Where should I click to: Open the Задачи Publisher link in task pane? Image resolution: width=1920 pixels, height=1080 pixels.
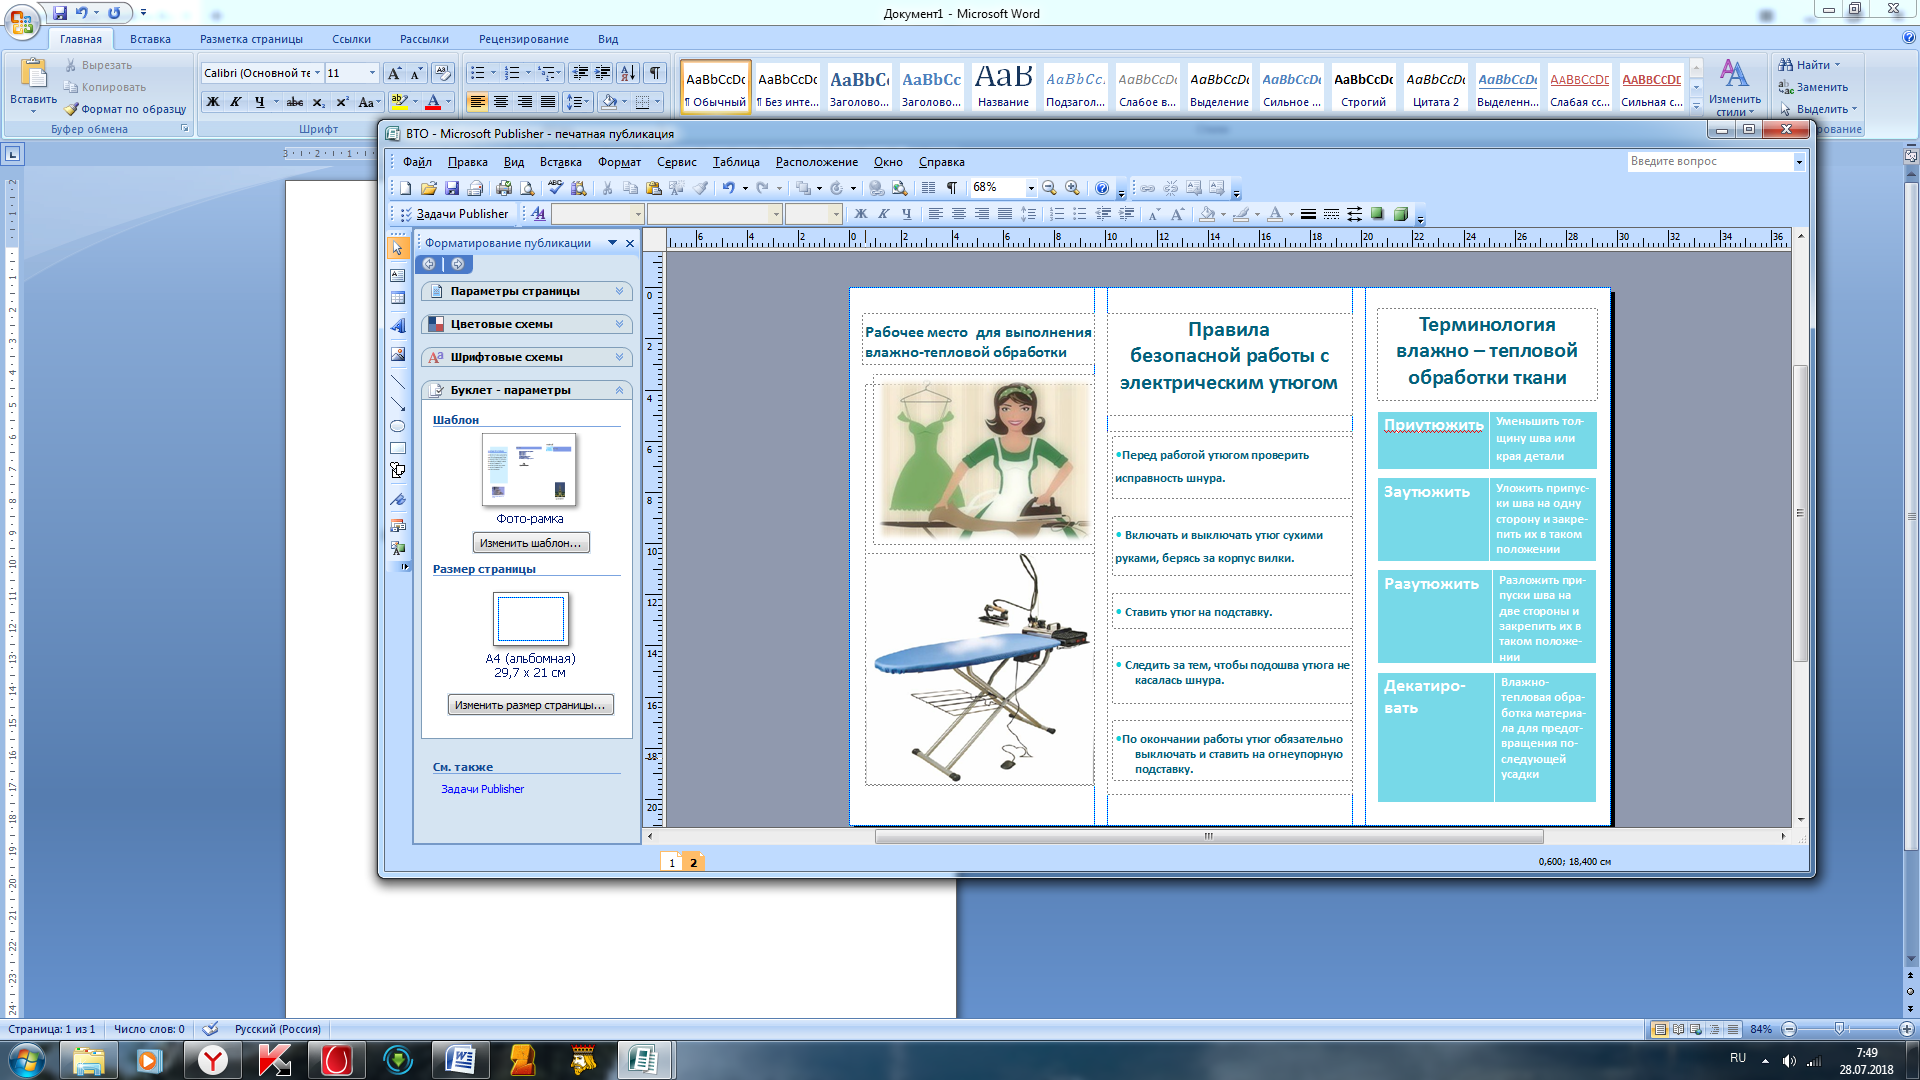coord(482,789)
